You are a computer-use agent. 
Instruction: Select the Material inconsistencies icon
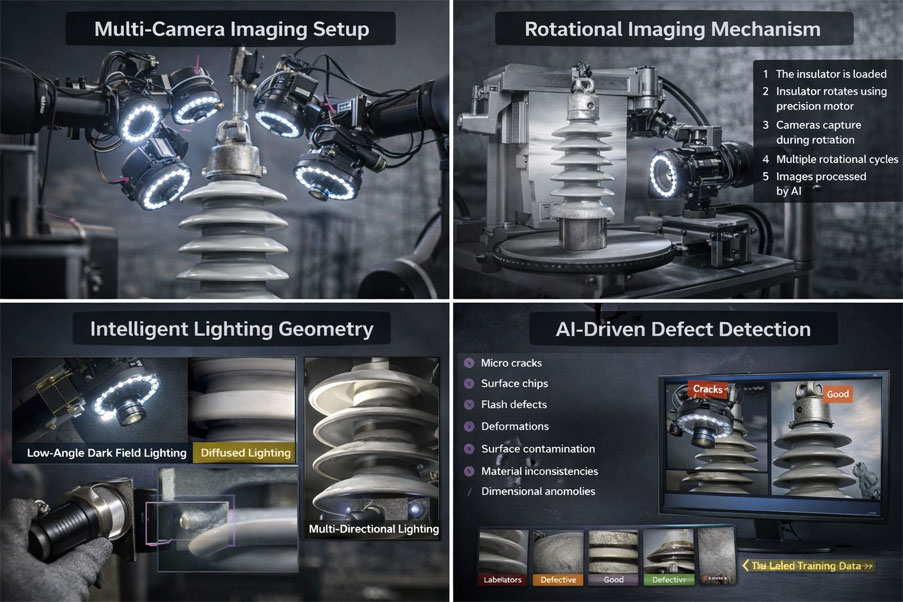click(x=468, y=471)
